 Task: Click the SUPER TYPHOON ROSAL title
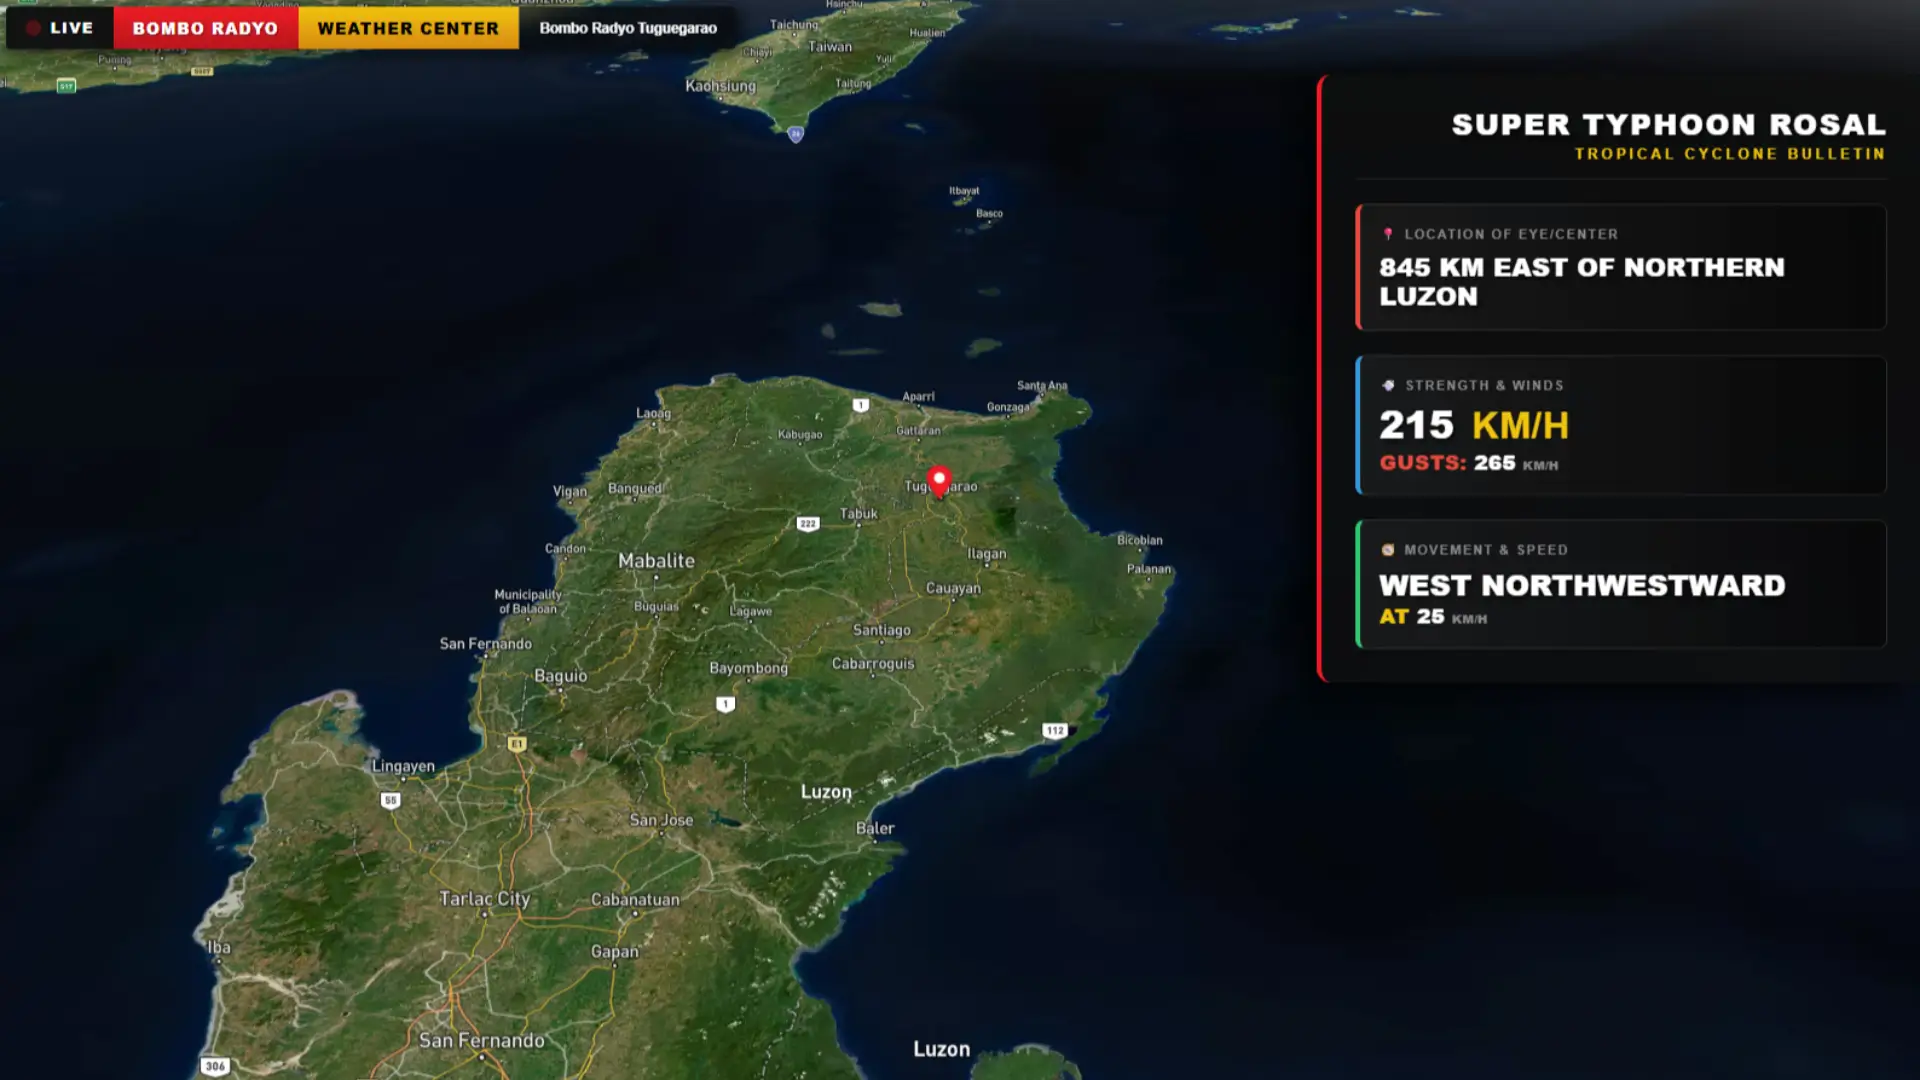(x=1668, y=125)
